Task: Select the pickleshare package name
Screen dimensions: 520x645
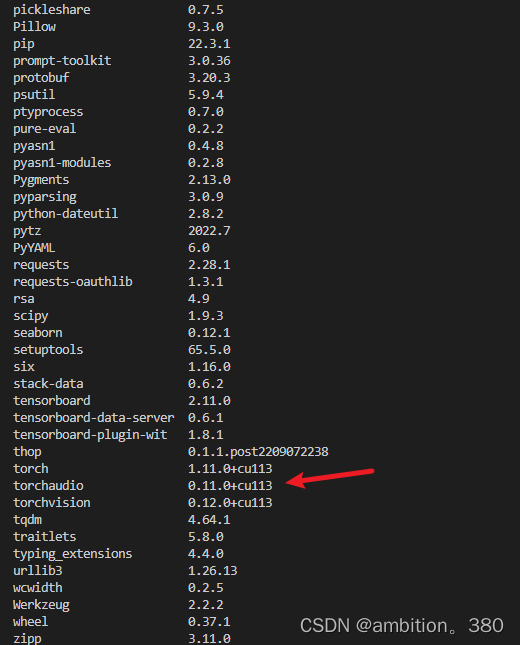Action: [x=51, y=10]
